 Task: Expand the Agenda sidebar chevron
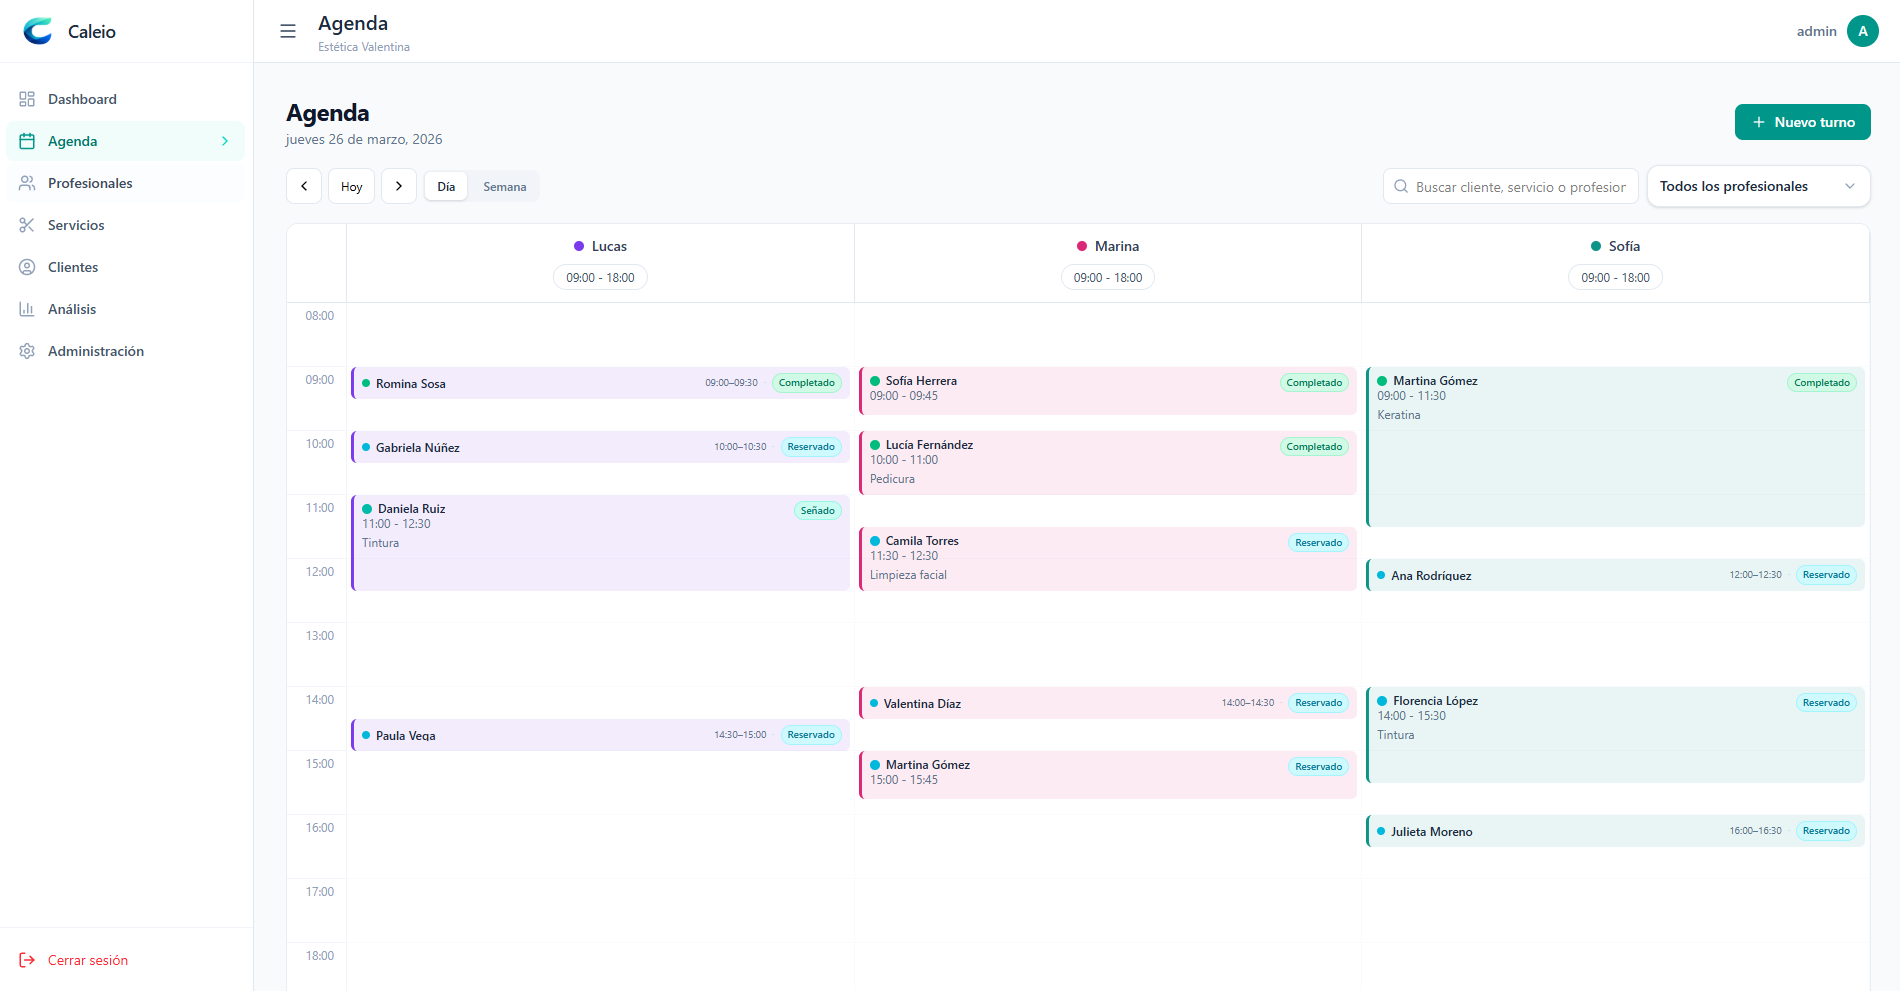[x=225, y=141]
